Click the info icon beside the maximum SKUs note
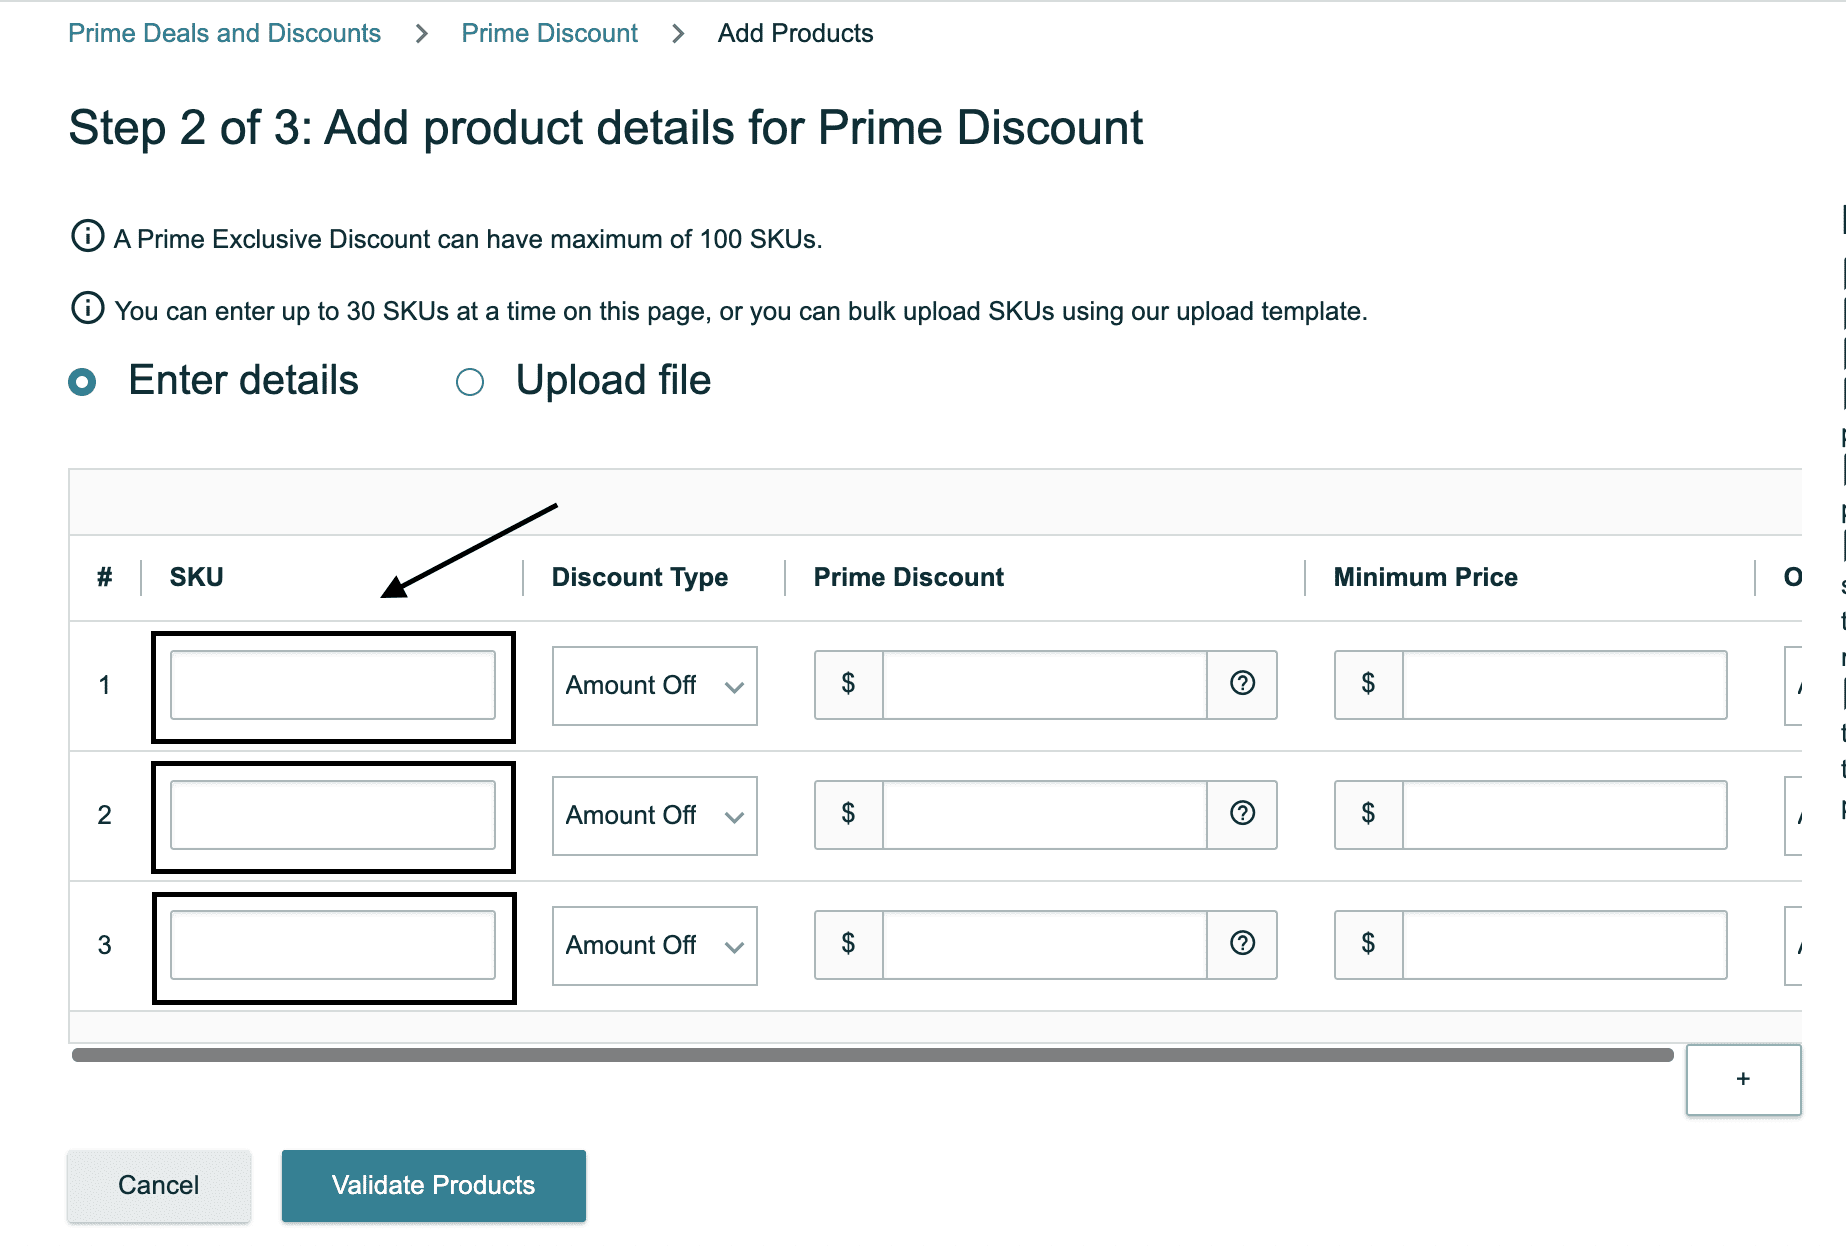1846x1246 pixels. tap(88, 236)
